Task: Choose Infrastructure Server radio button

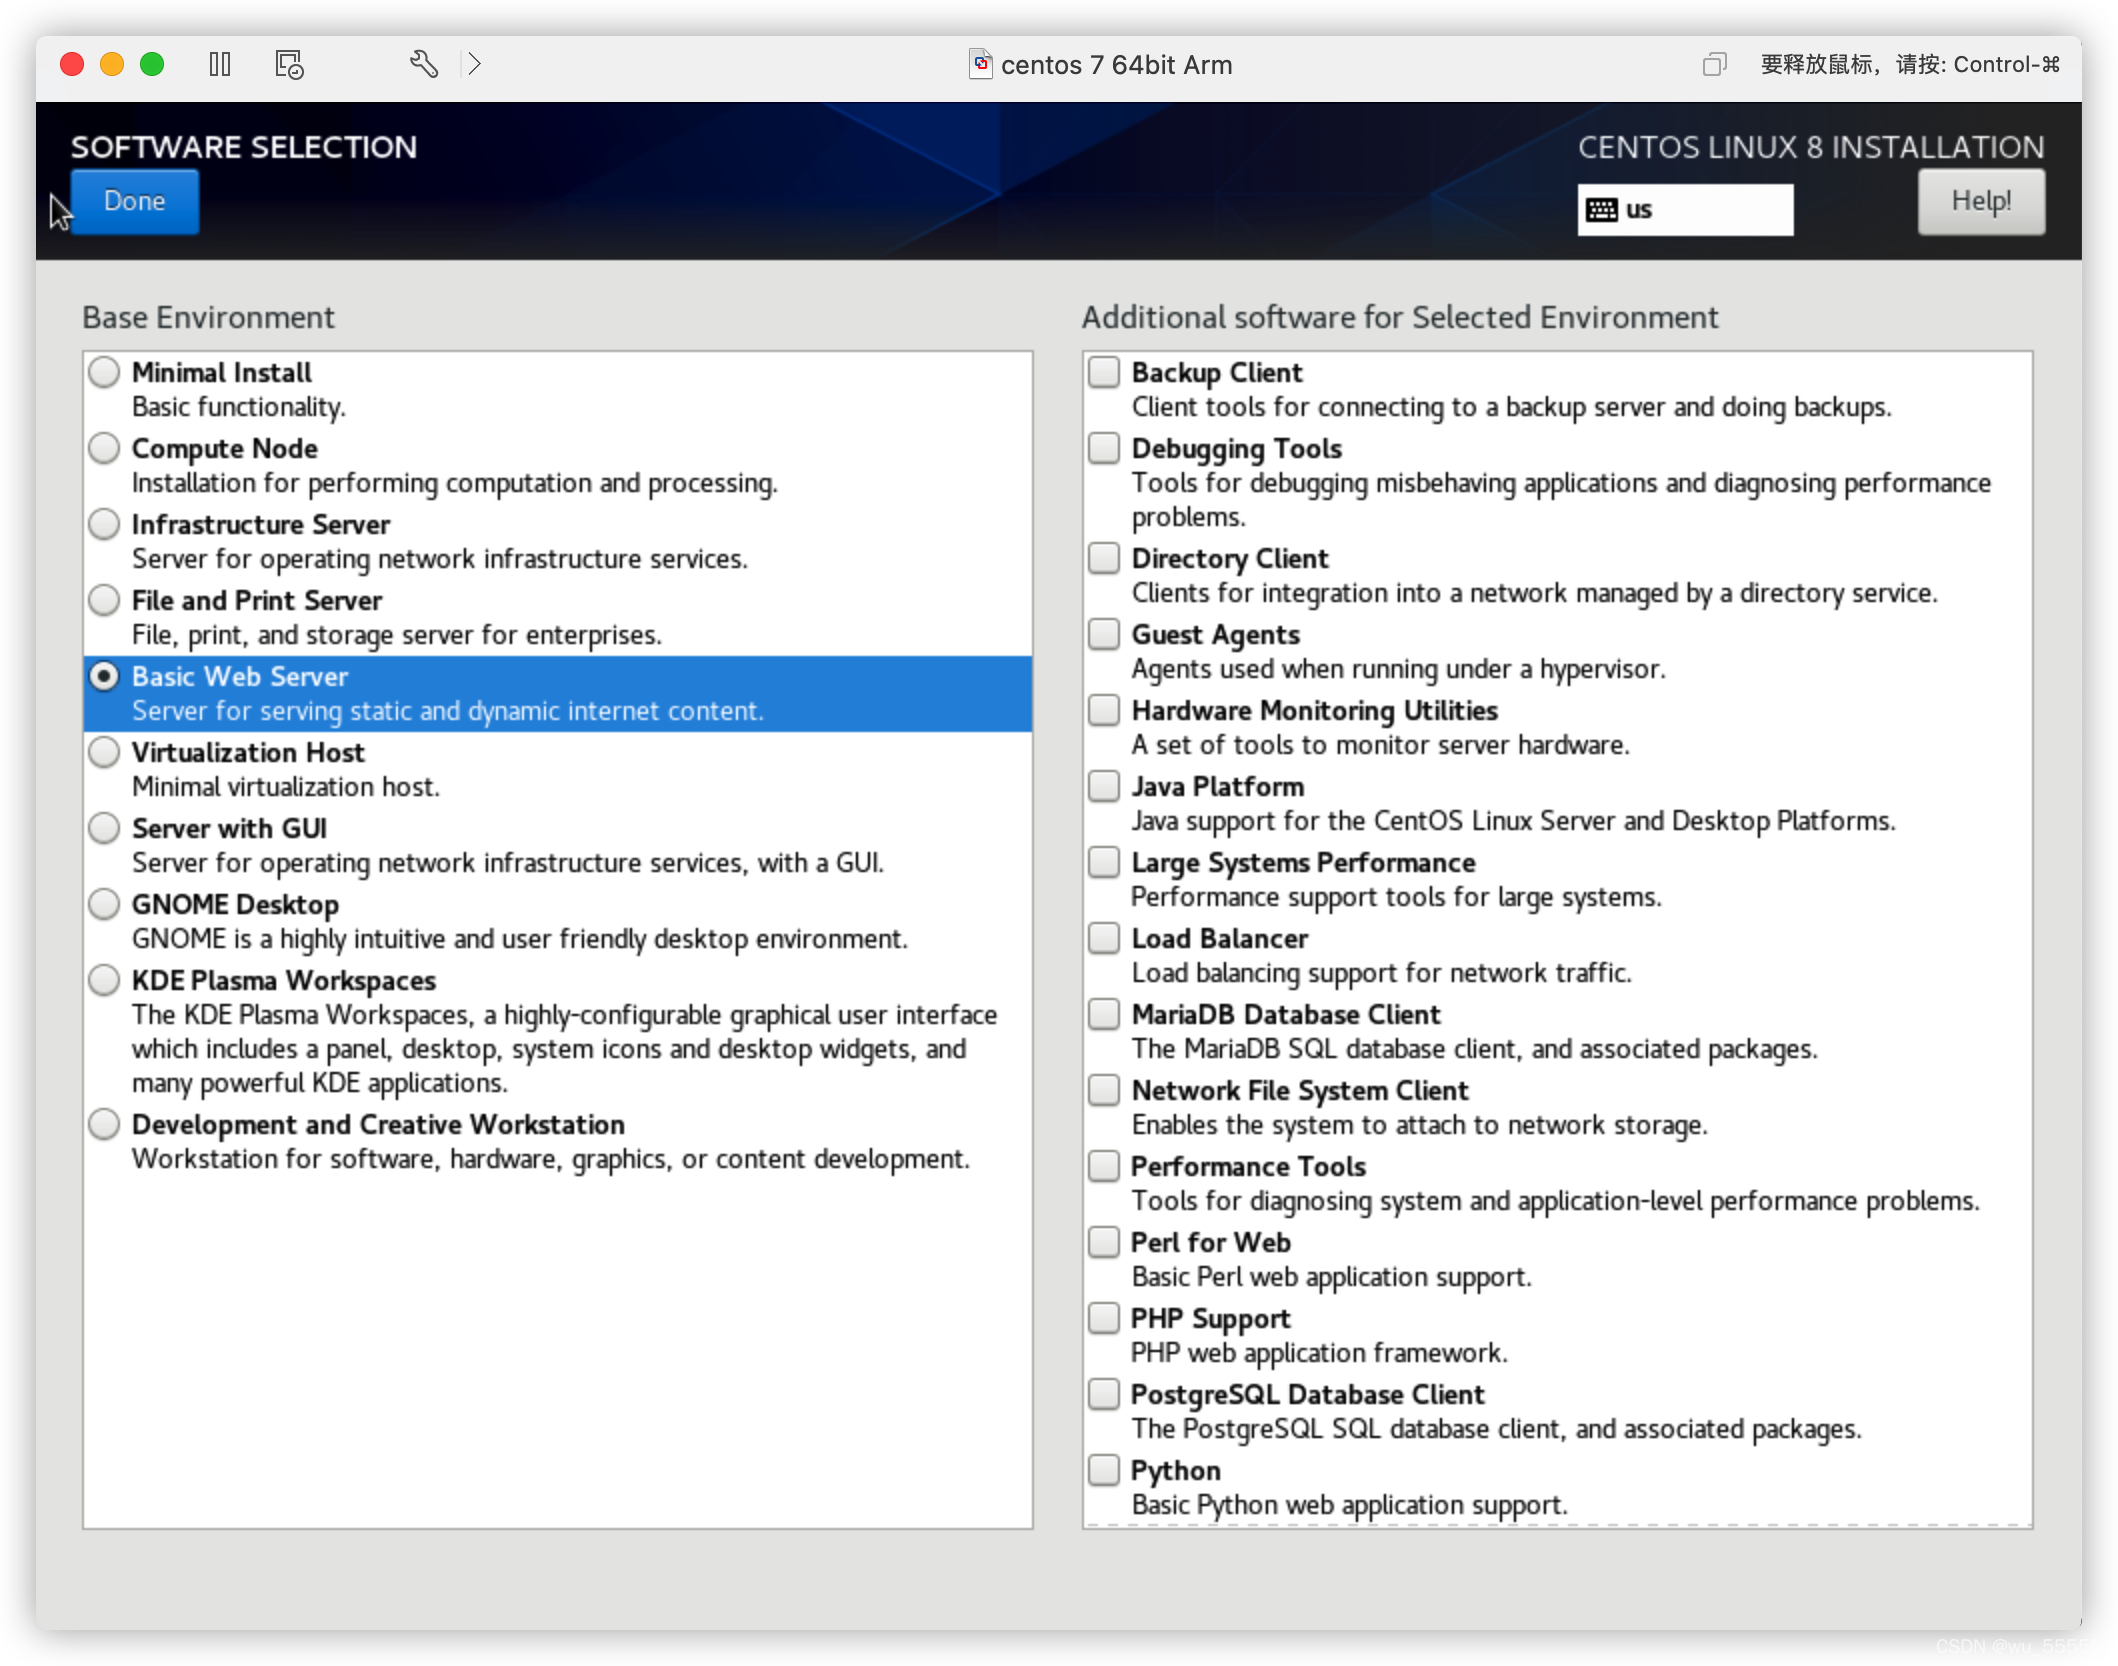Action: tap(104, 524)
